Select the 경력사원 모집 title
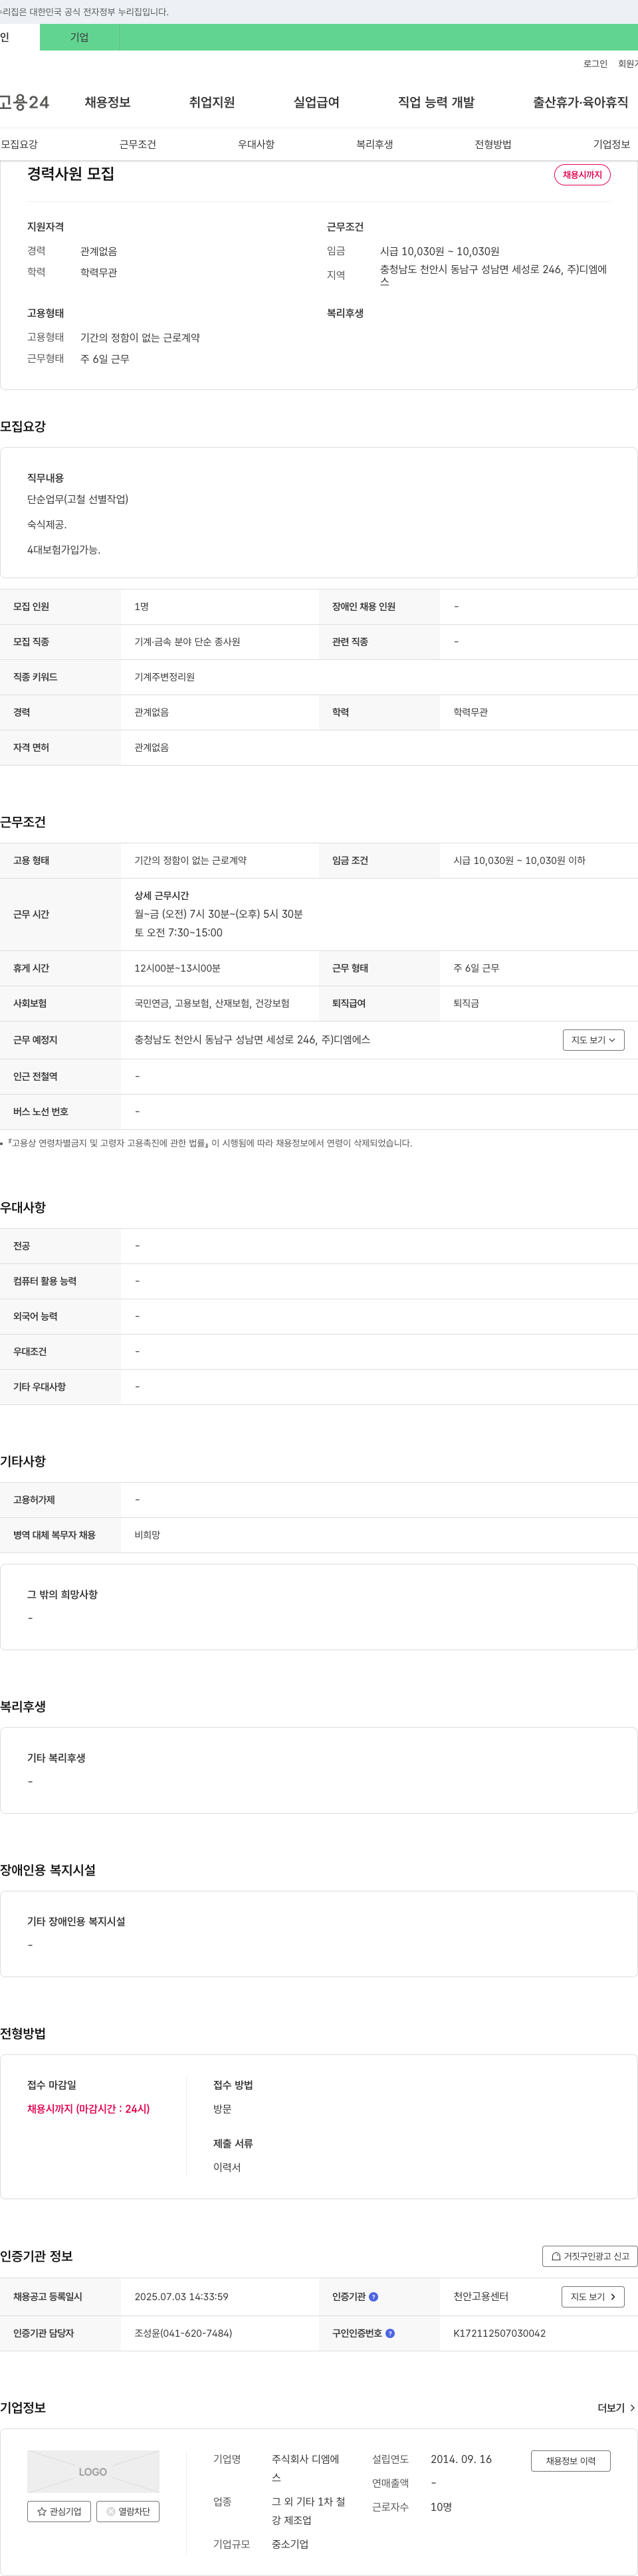Image resolution: width=638 pixels, height=2576 pixels. coord(70,174)
